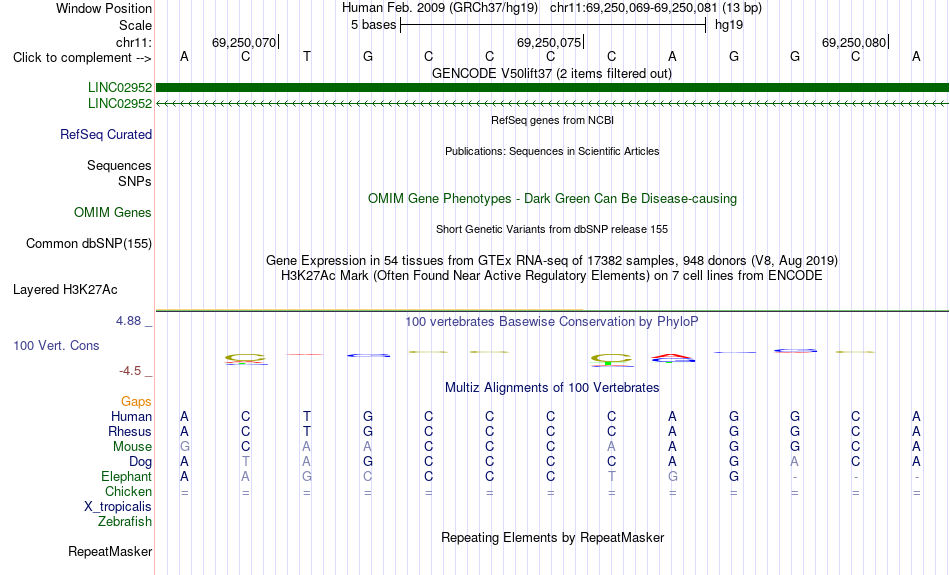This screenshot has width=950, height=575.
Task: Click the Human row T base
Action: click(x=307, y=417)
